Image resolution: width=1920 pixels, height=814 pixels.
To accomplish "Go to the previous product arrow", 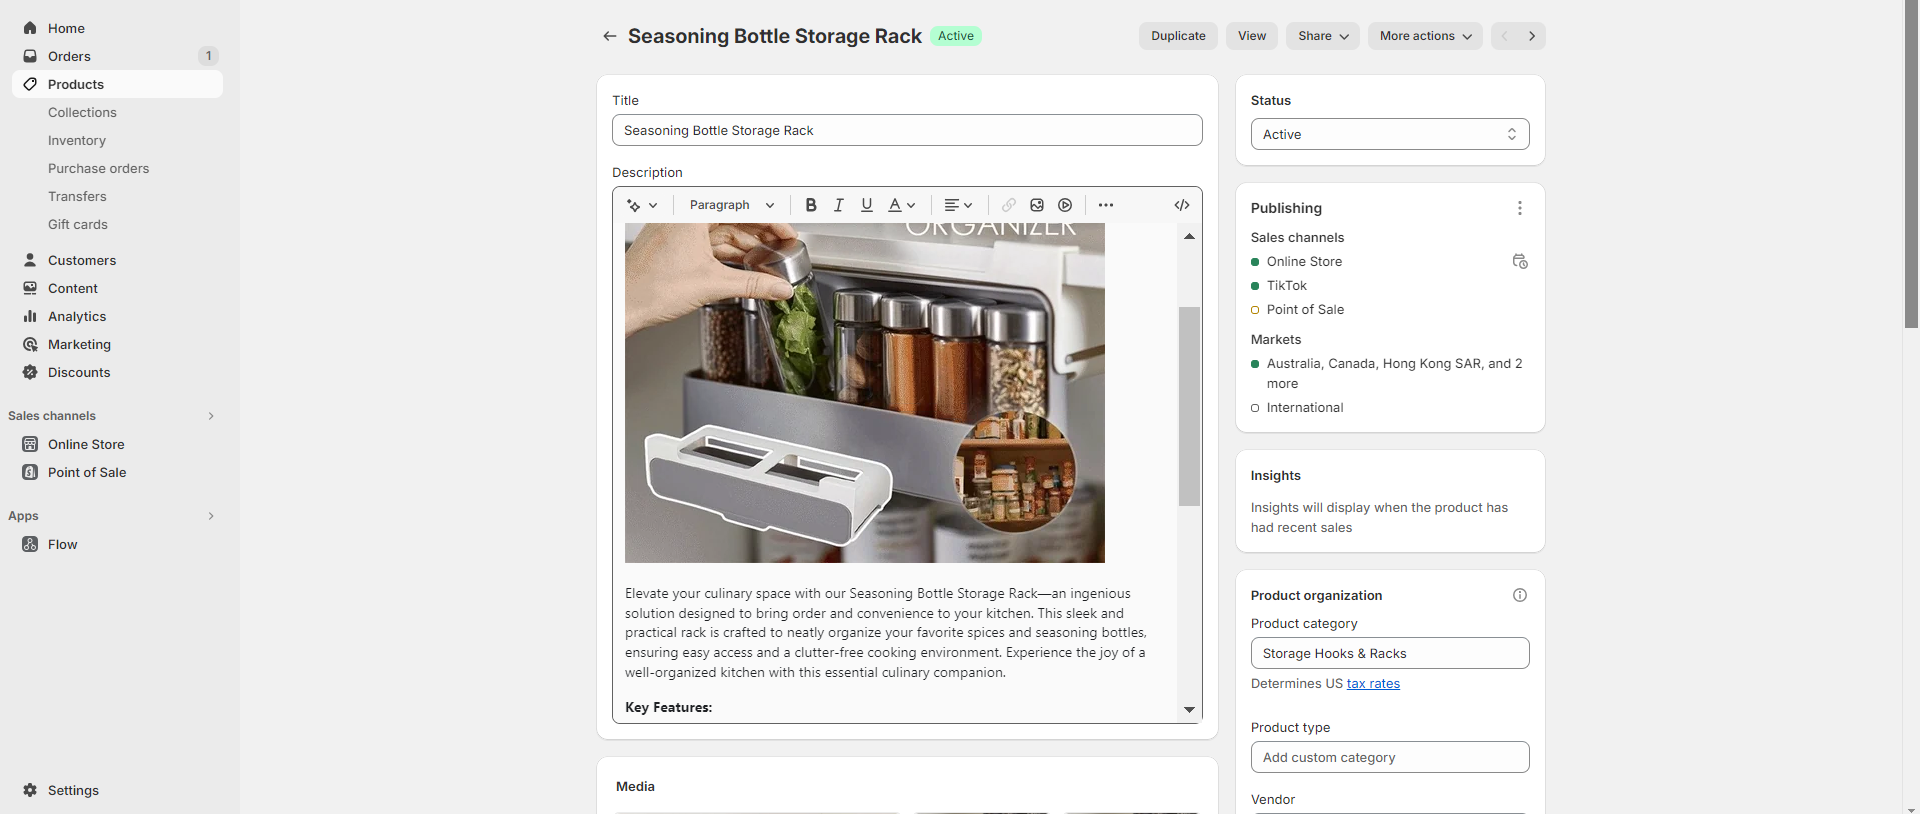I will pyautogui.click(x=1505, y=36).
